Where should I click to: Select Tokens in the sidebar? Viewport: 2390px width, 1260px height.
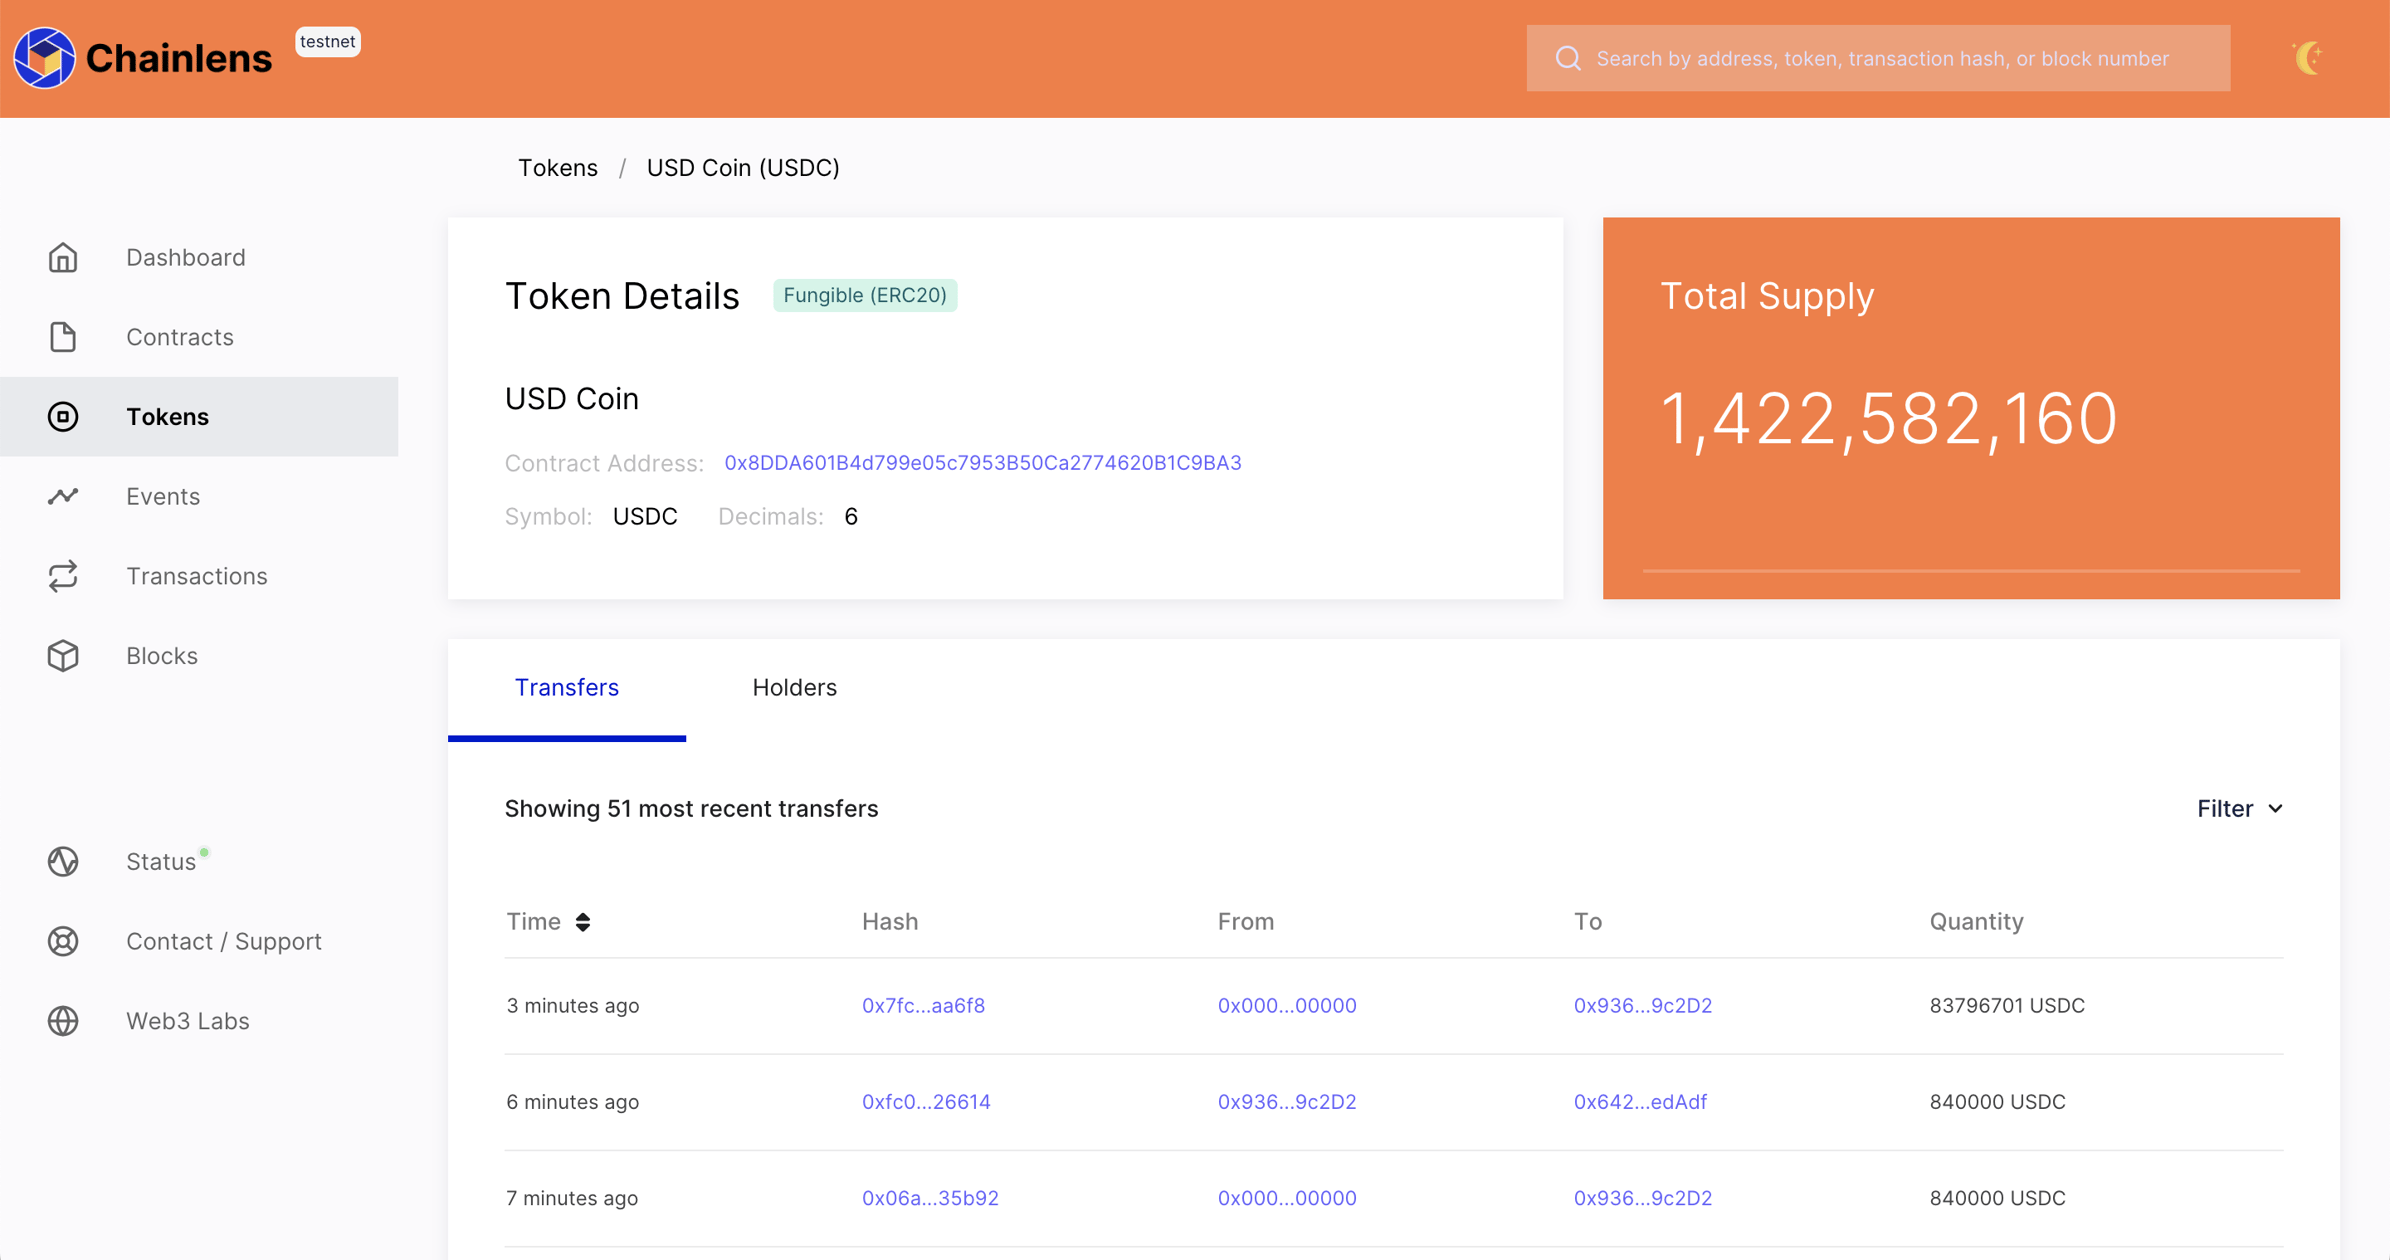pos(167,416)
